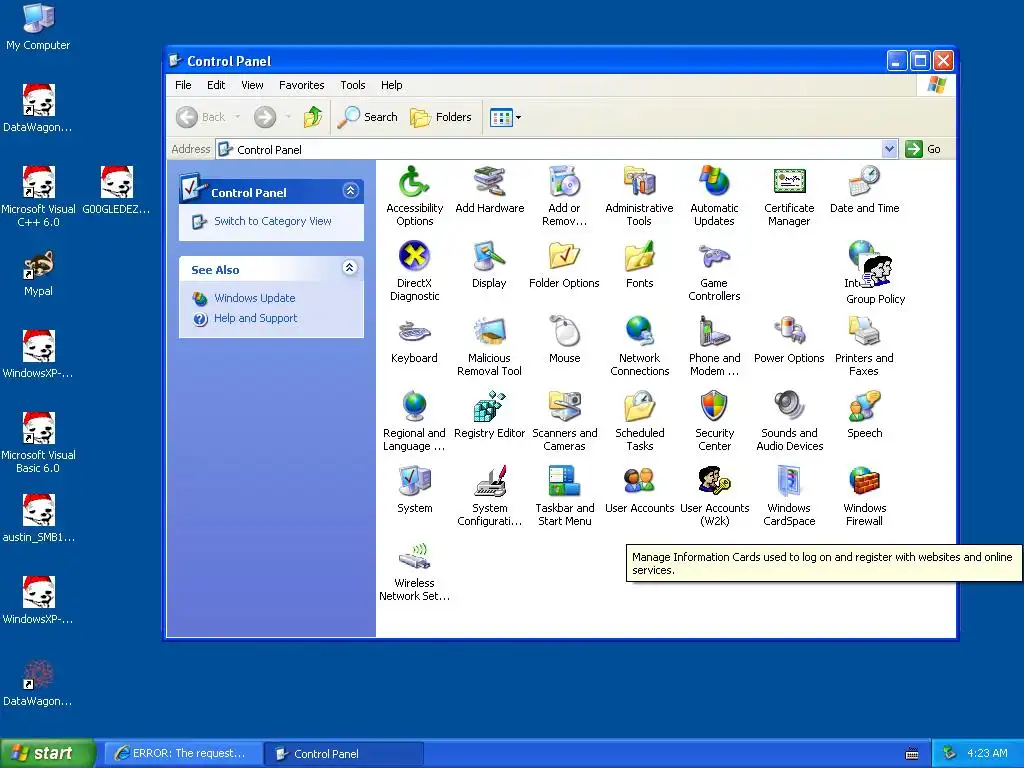Screen dimensions: 1024x768
Task: Open the Back button history arrow
Action: click(x=238, y=118)
